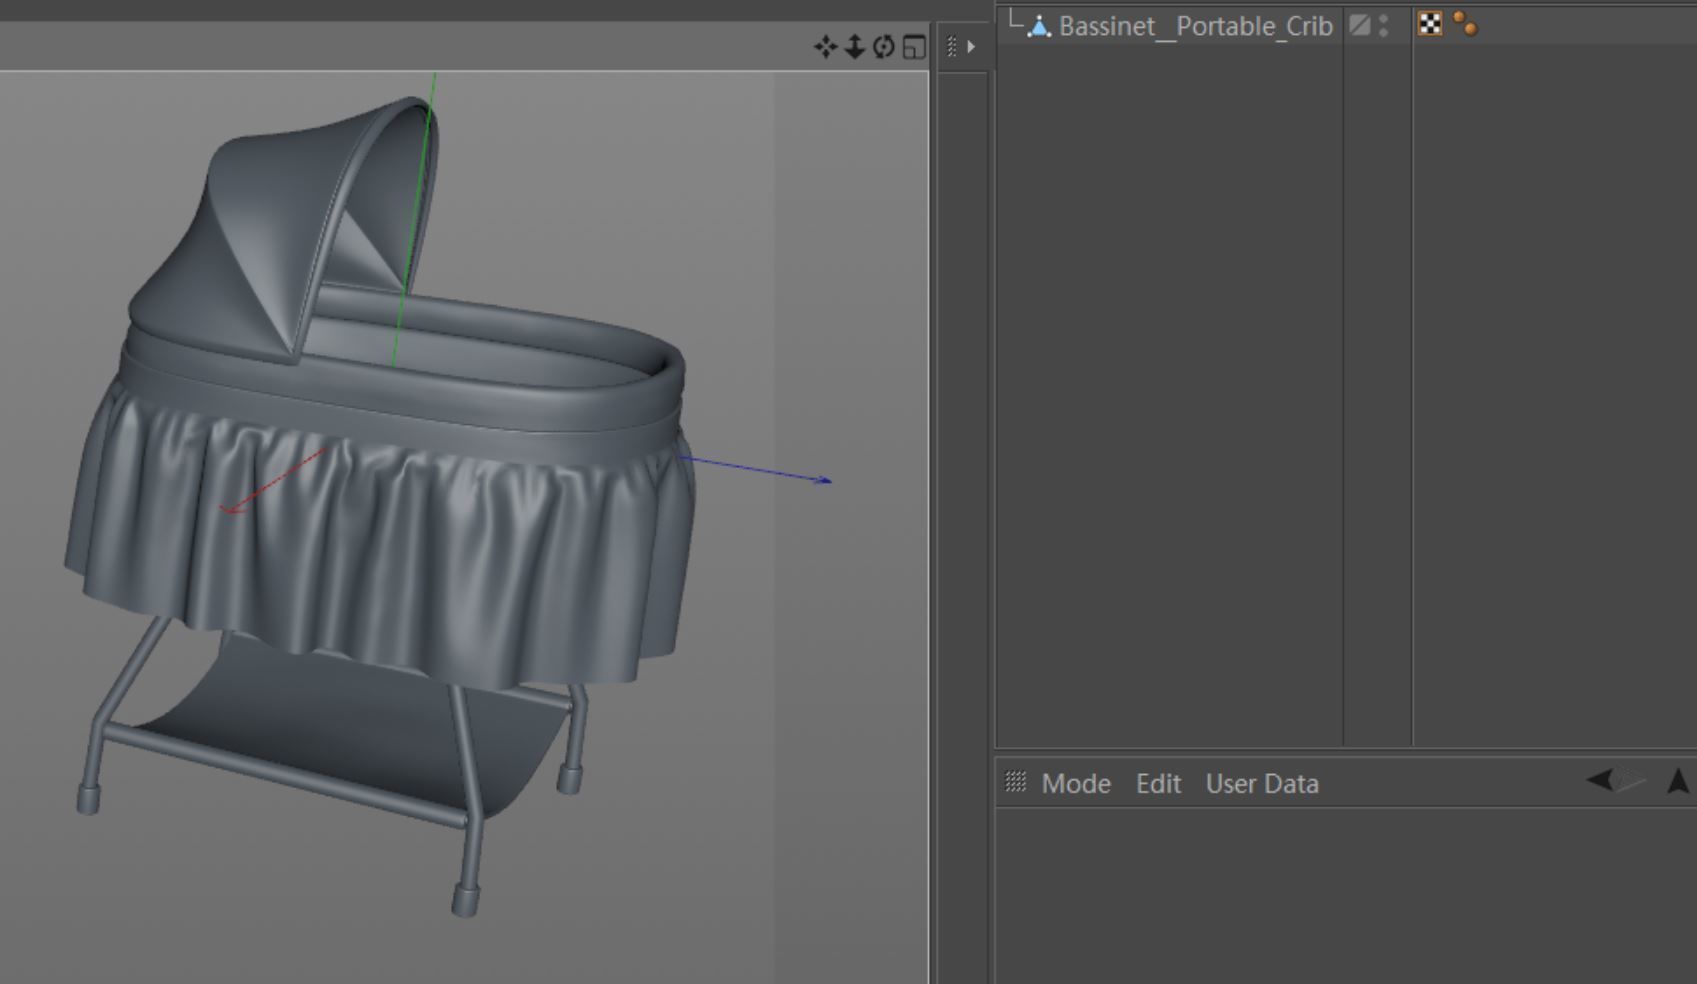Open the User Data menu
Image resolution: width=1697 pixels, height=984 pixels.
pyautogui.click(x=1262, y=783)
